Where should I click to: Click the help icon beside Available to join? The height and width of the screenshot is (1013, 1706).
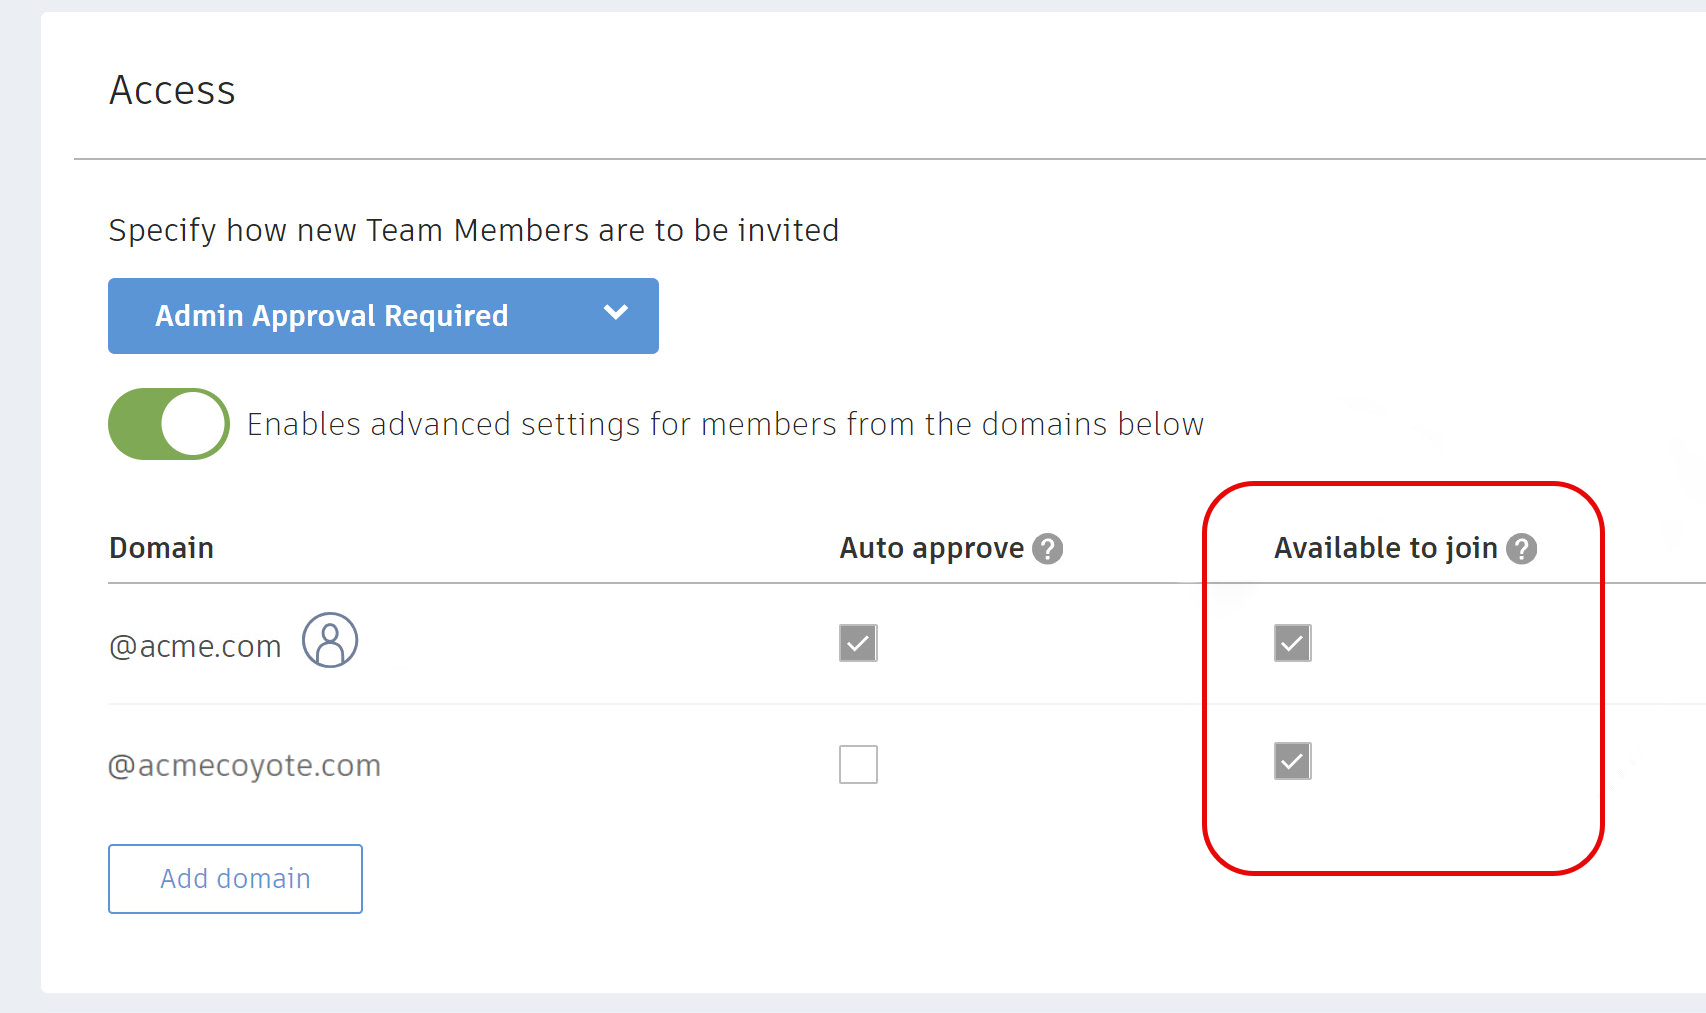(x=1522, y=548)
